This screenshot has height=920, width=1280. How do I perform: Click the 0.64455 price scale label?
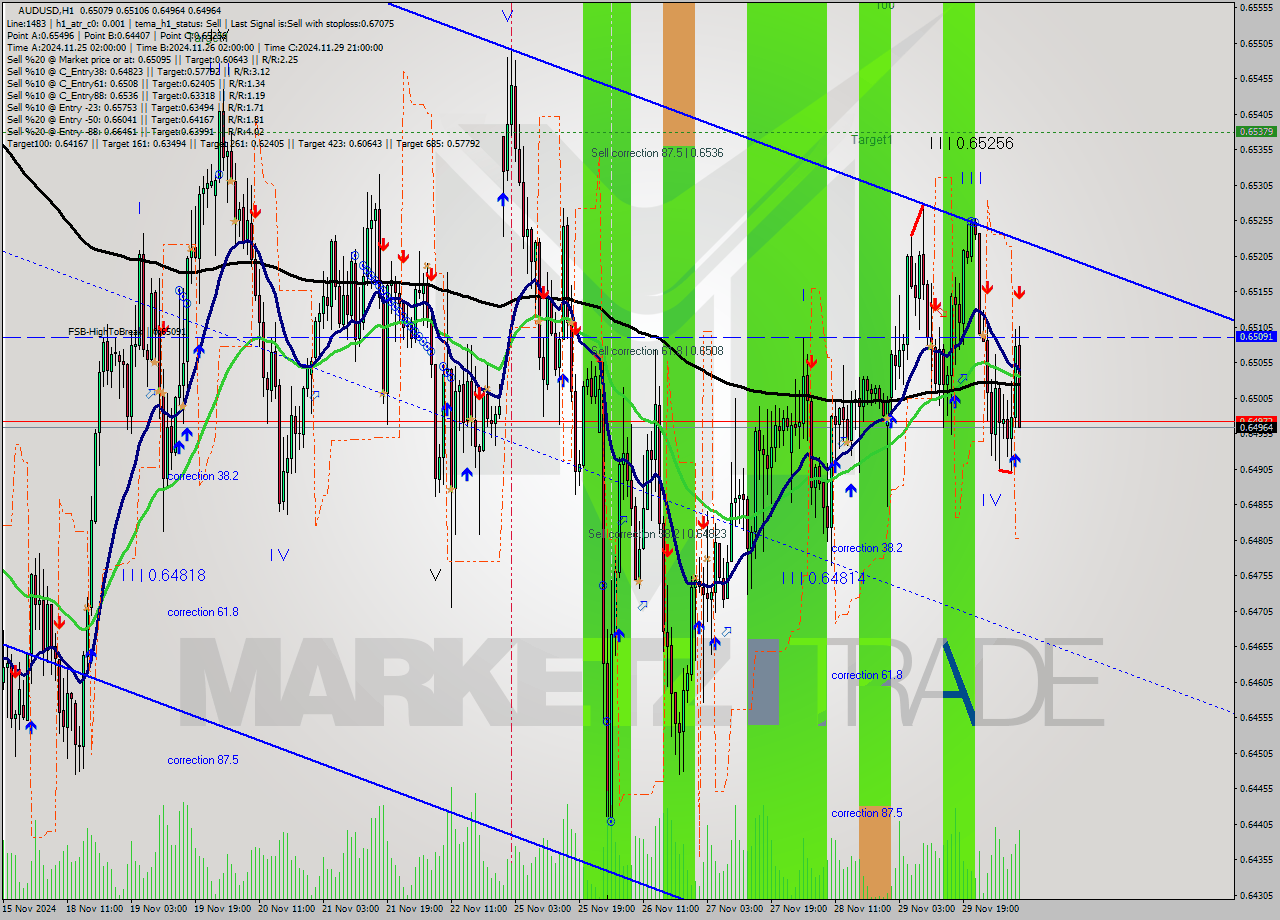[x=1257, y=788]
